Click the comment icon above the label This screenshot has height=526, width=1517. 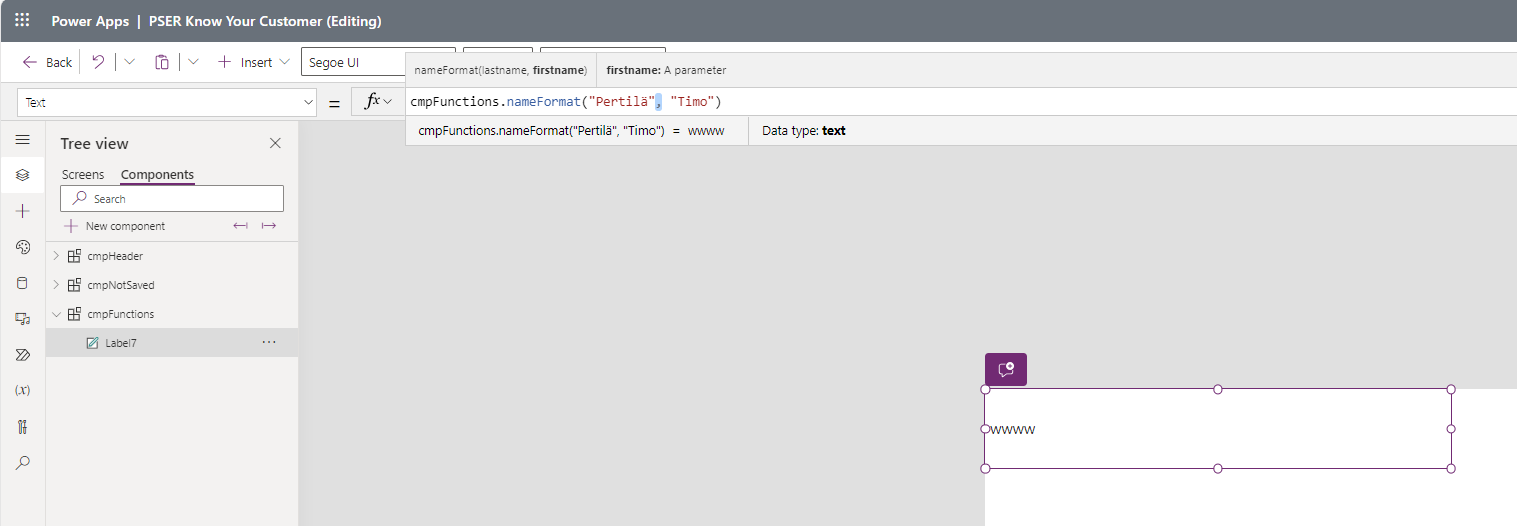(x=1006, y=369)
